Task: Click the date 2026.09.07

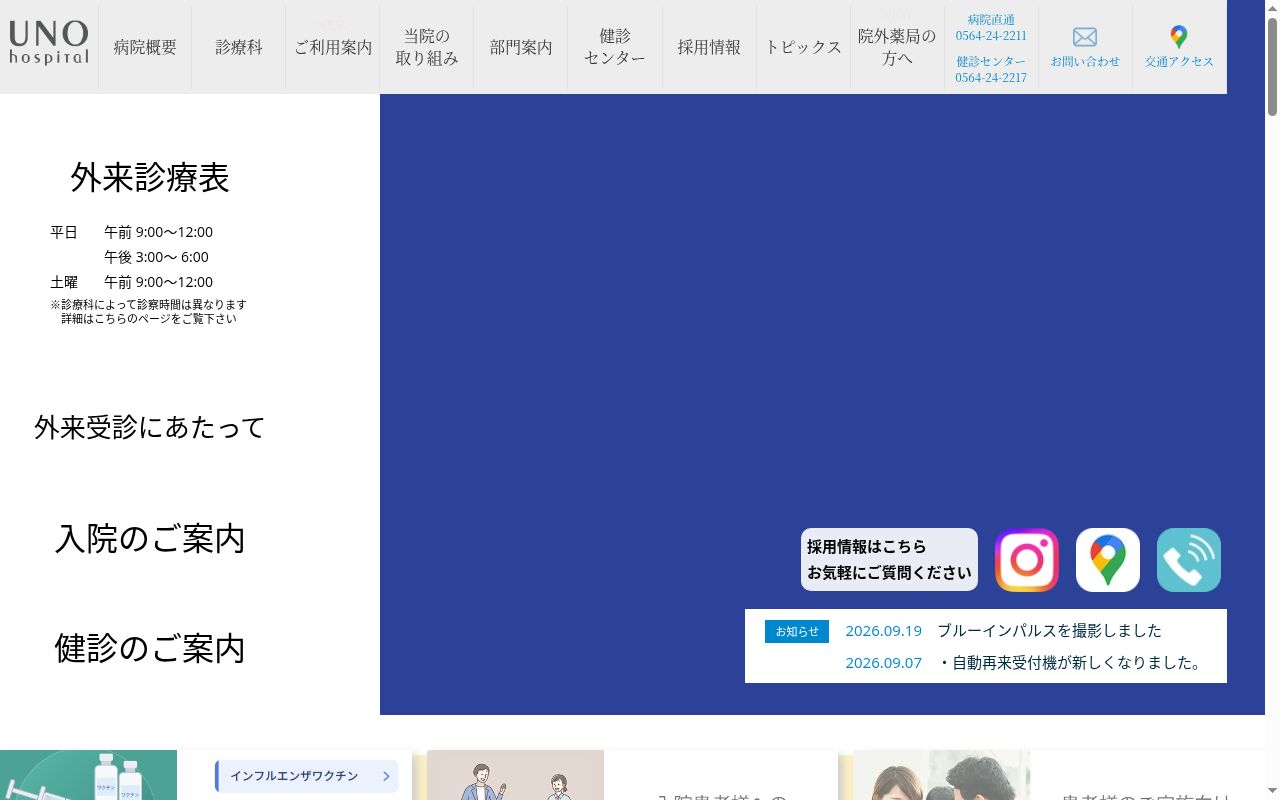Action: [x=883, y=662]
